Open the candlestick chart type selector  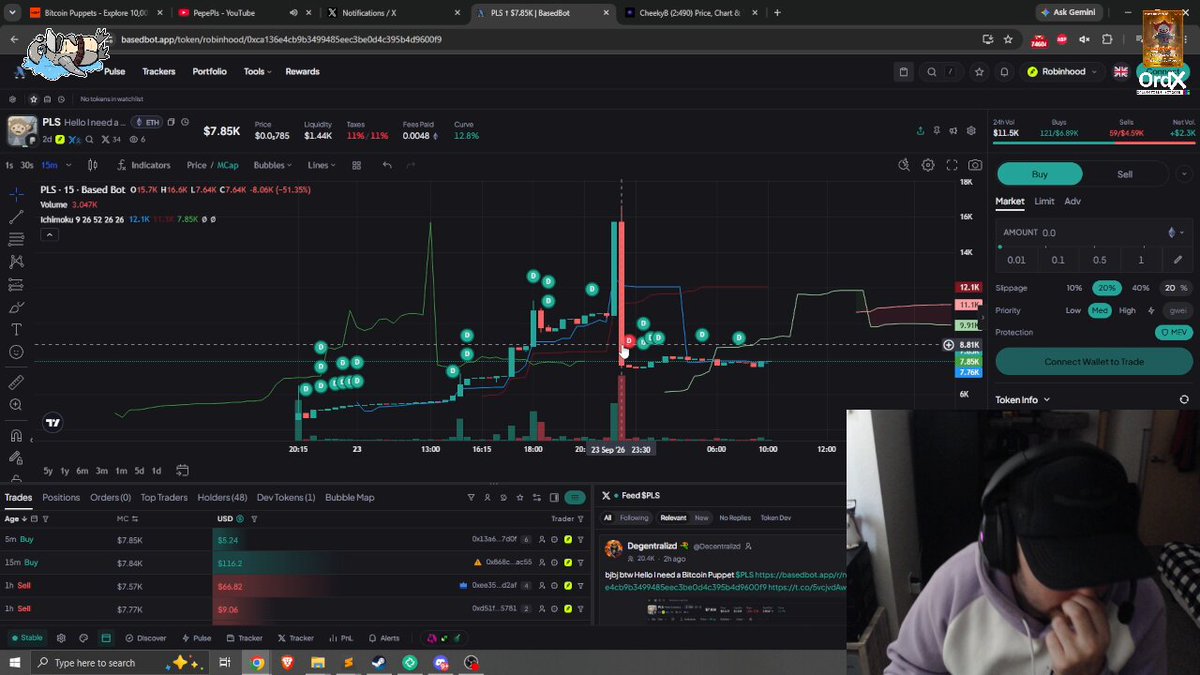point(93,165)
